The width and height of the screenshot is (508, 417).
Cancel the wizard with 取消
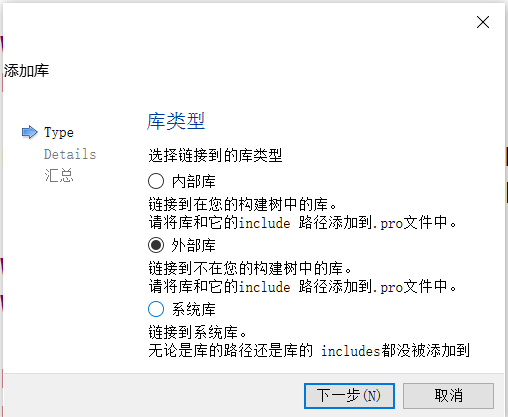coord(448,396)
